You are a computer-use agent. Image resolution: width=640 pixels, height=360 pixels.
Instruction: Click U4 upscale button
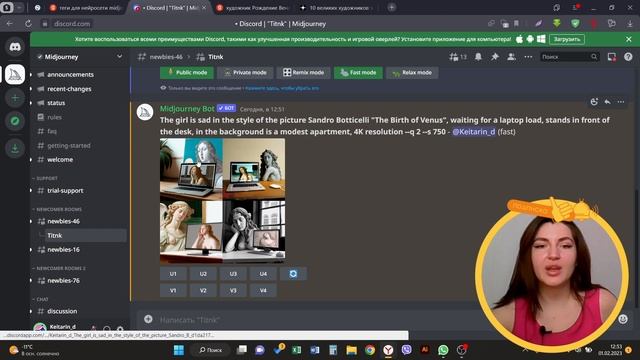click(x=263, y=274)
